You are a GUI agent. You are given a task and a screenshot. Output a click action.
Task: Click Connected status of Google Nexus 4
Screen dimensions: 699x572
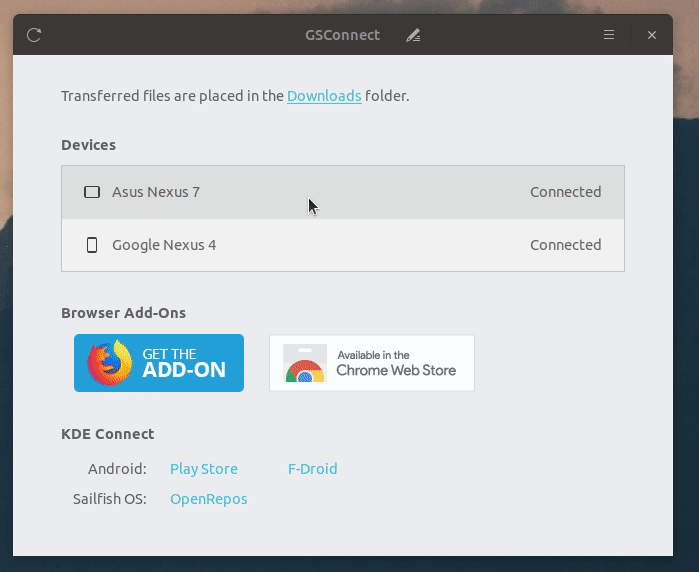(x=565, y=245)
